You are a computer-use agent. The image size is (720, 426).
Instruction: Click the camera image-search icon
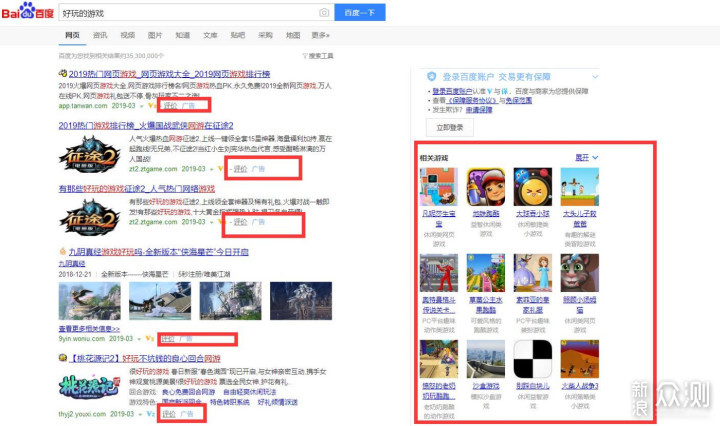[x=324, y=13]
